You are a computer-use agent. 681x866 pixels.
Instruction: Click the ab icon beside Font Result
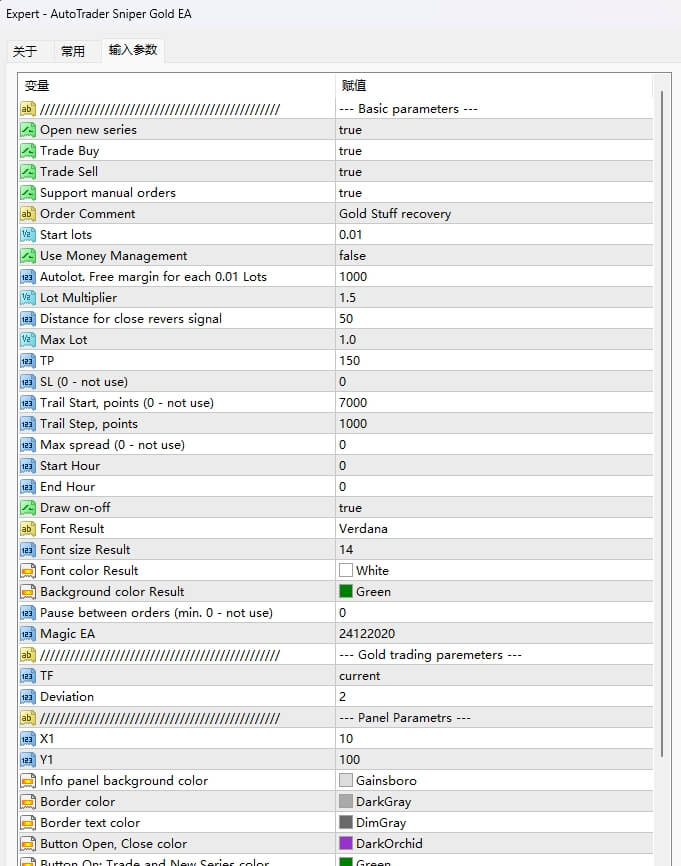click(x=28, y=529)
